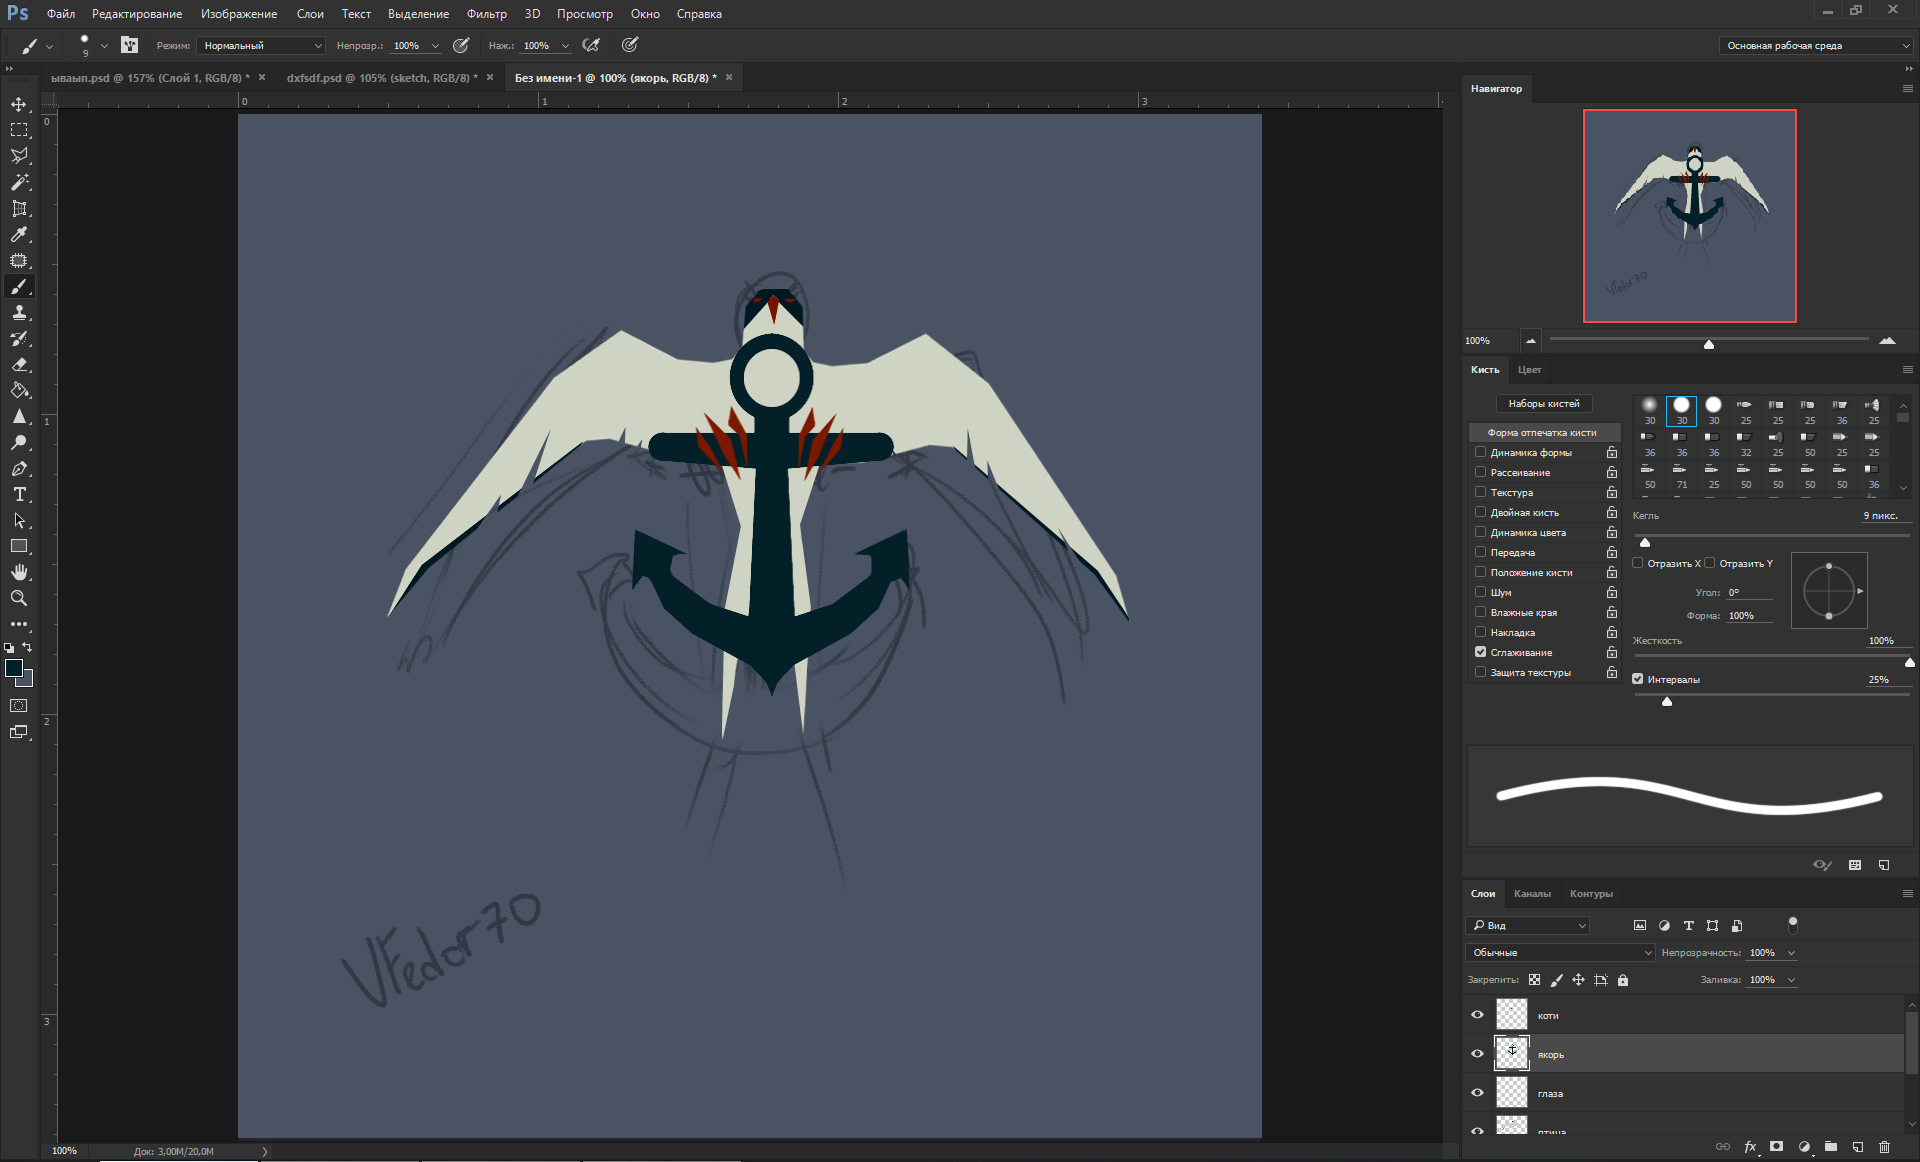Screen dimensions: 1920x1162
Task: Select the Hand tool
Action: [x=19, y=573]
